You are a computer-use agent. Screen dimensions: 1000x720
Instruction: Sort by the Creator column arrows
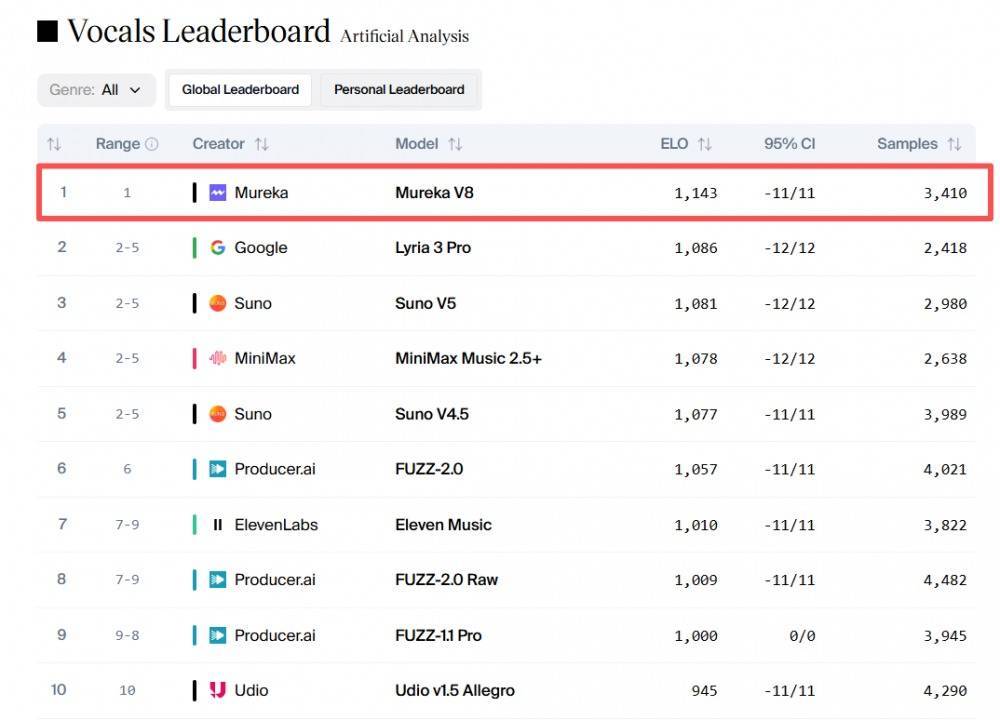coord(262,144)
